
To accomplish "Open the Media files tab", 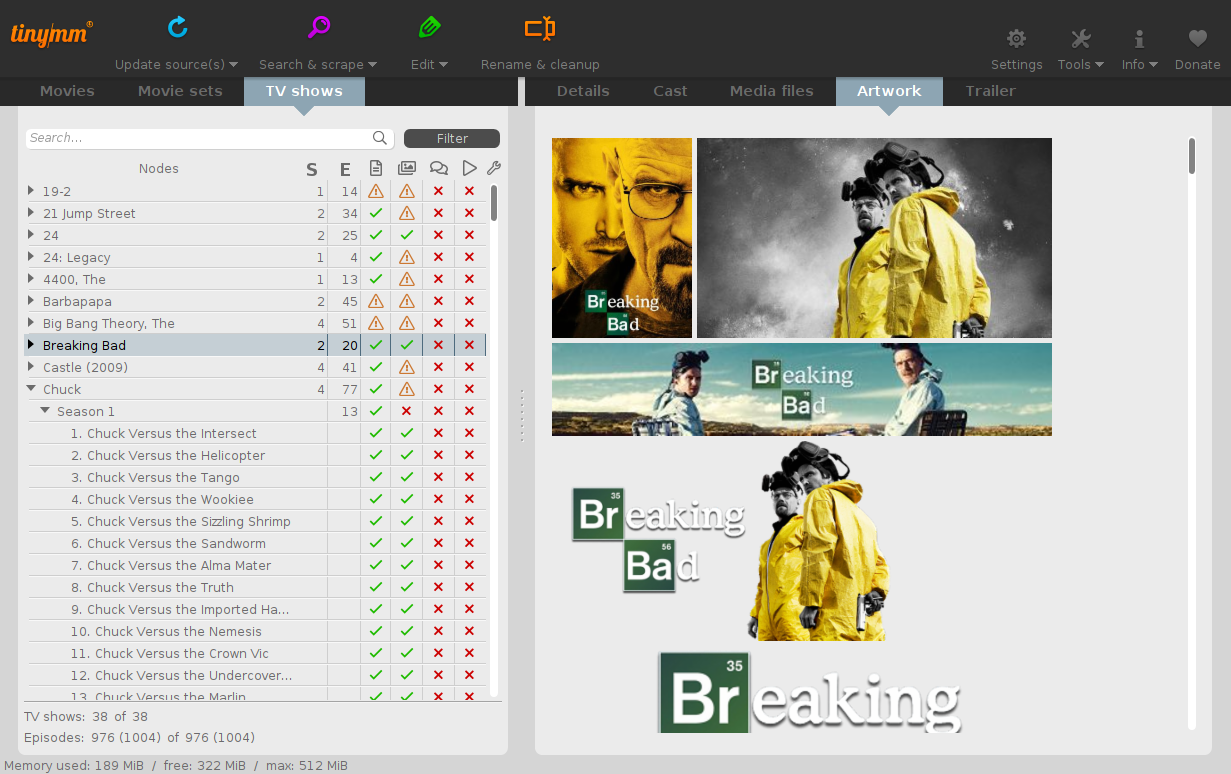I will click(772, 91).
